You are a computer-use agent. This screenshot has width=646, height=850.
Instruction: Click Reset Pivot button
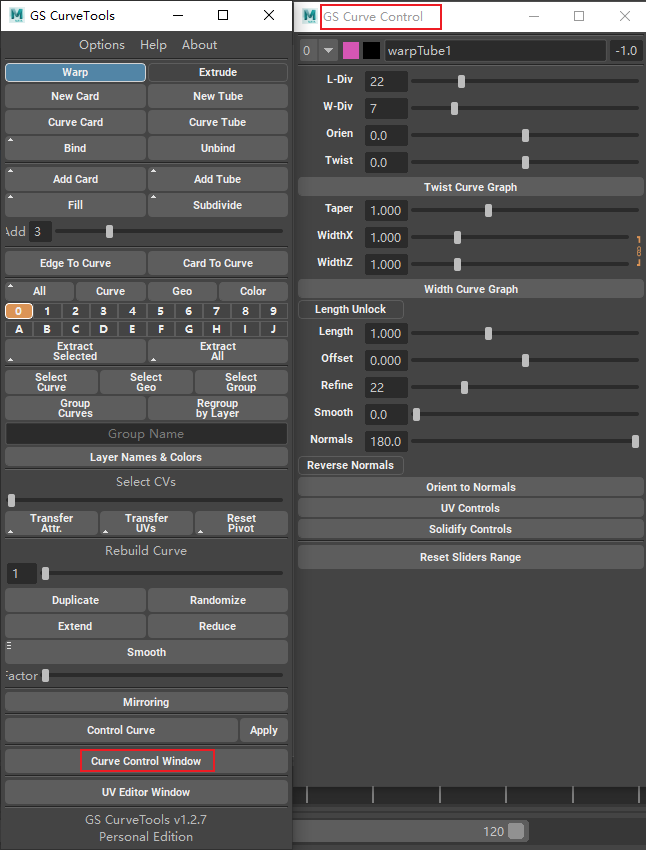tap(241, 523)
